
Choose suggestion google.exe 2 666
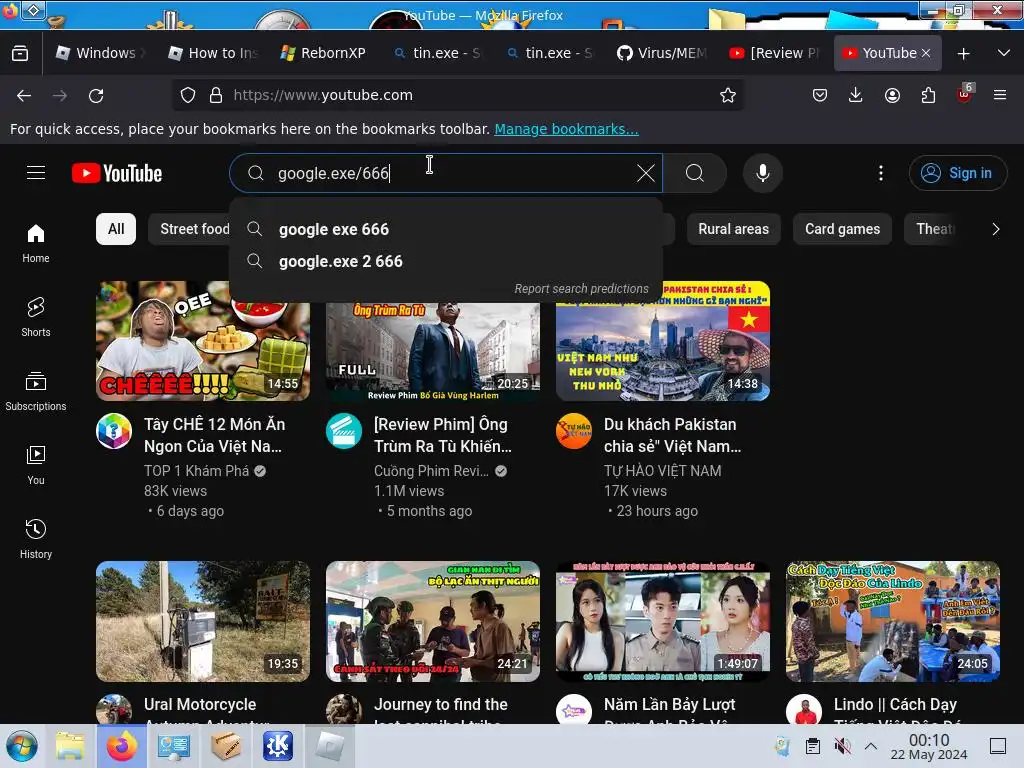[x=446, y=261]
